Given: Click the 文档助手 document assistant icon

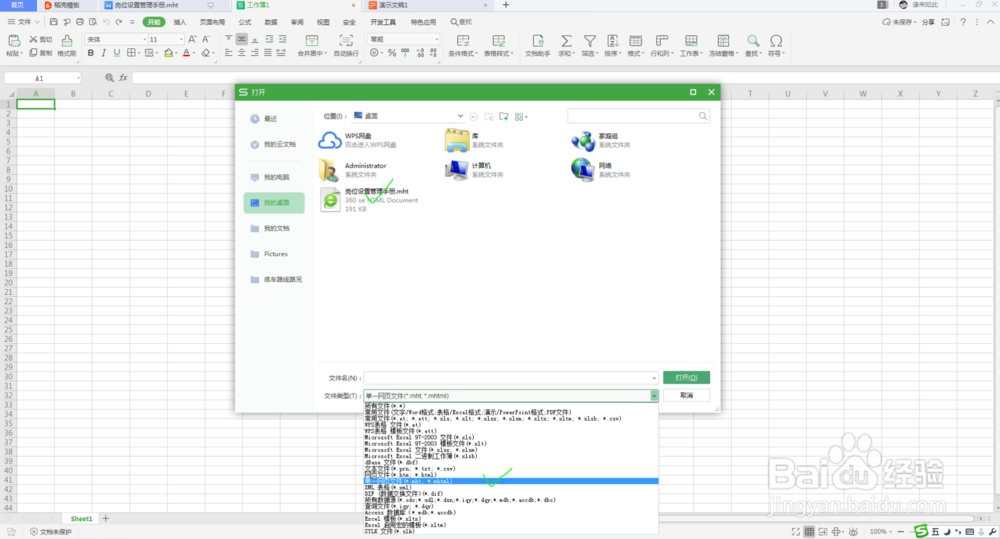Looking at the screenshot, I should [x=538, y=41].
